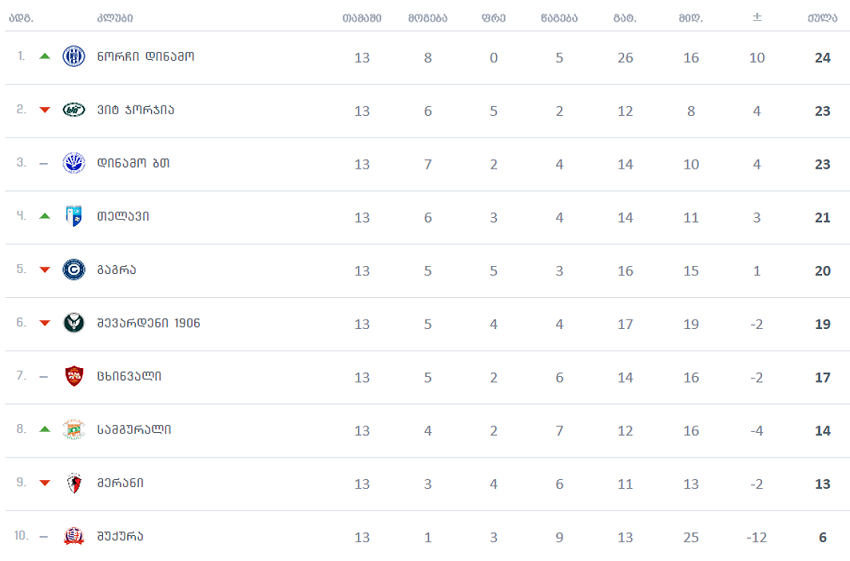The height and width of the screenshot is (561, 850).
Task: Sort by the მოგება column header
Action: (x=428, y=18)
